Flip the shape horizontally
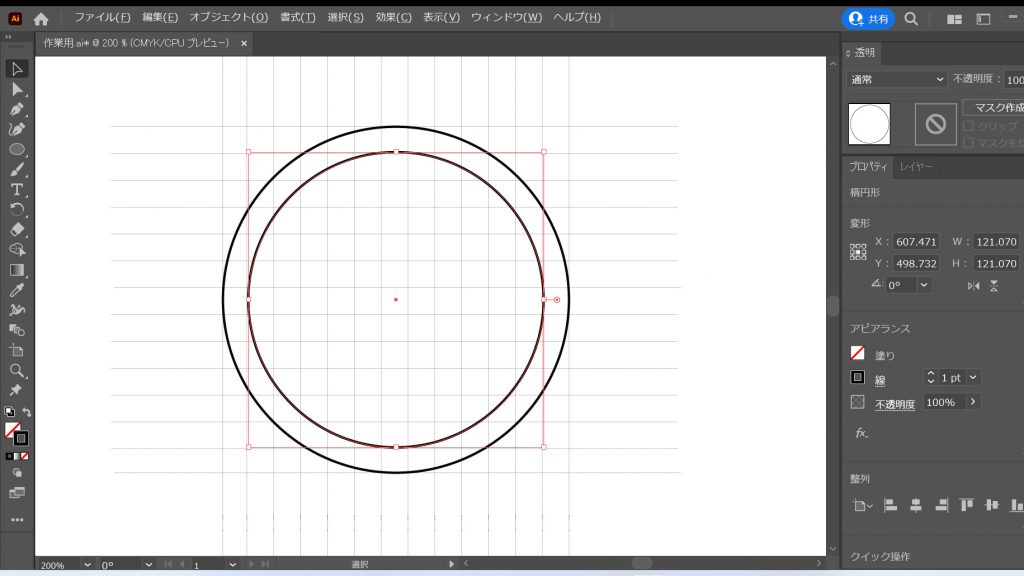This screenshot has height=576, width=1024. 974,286
